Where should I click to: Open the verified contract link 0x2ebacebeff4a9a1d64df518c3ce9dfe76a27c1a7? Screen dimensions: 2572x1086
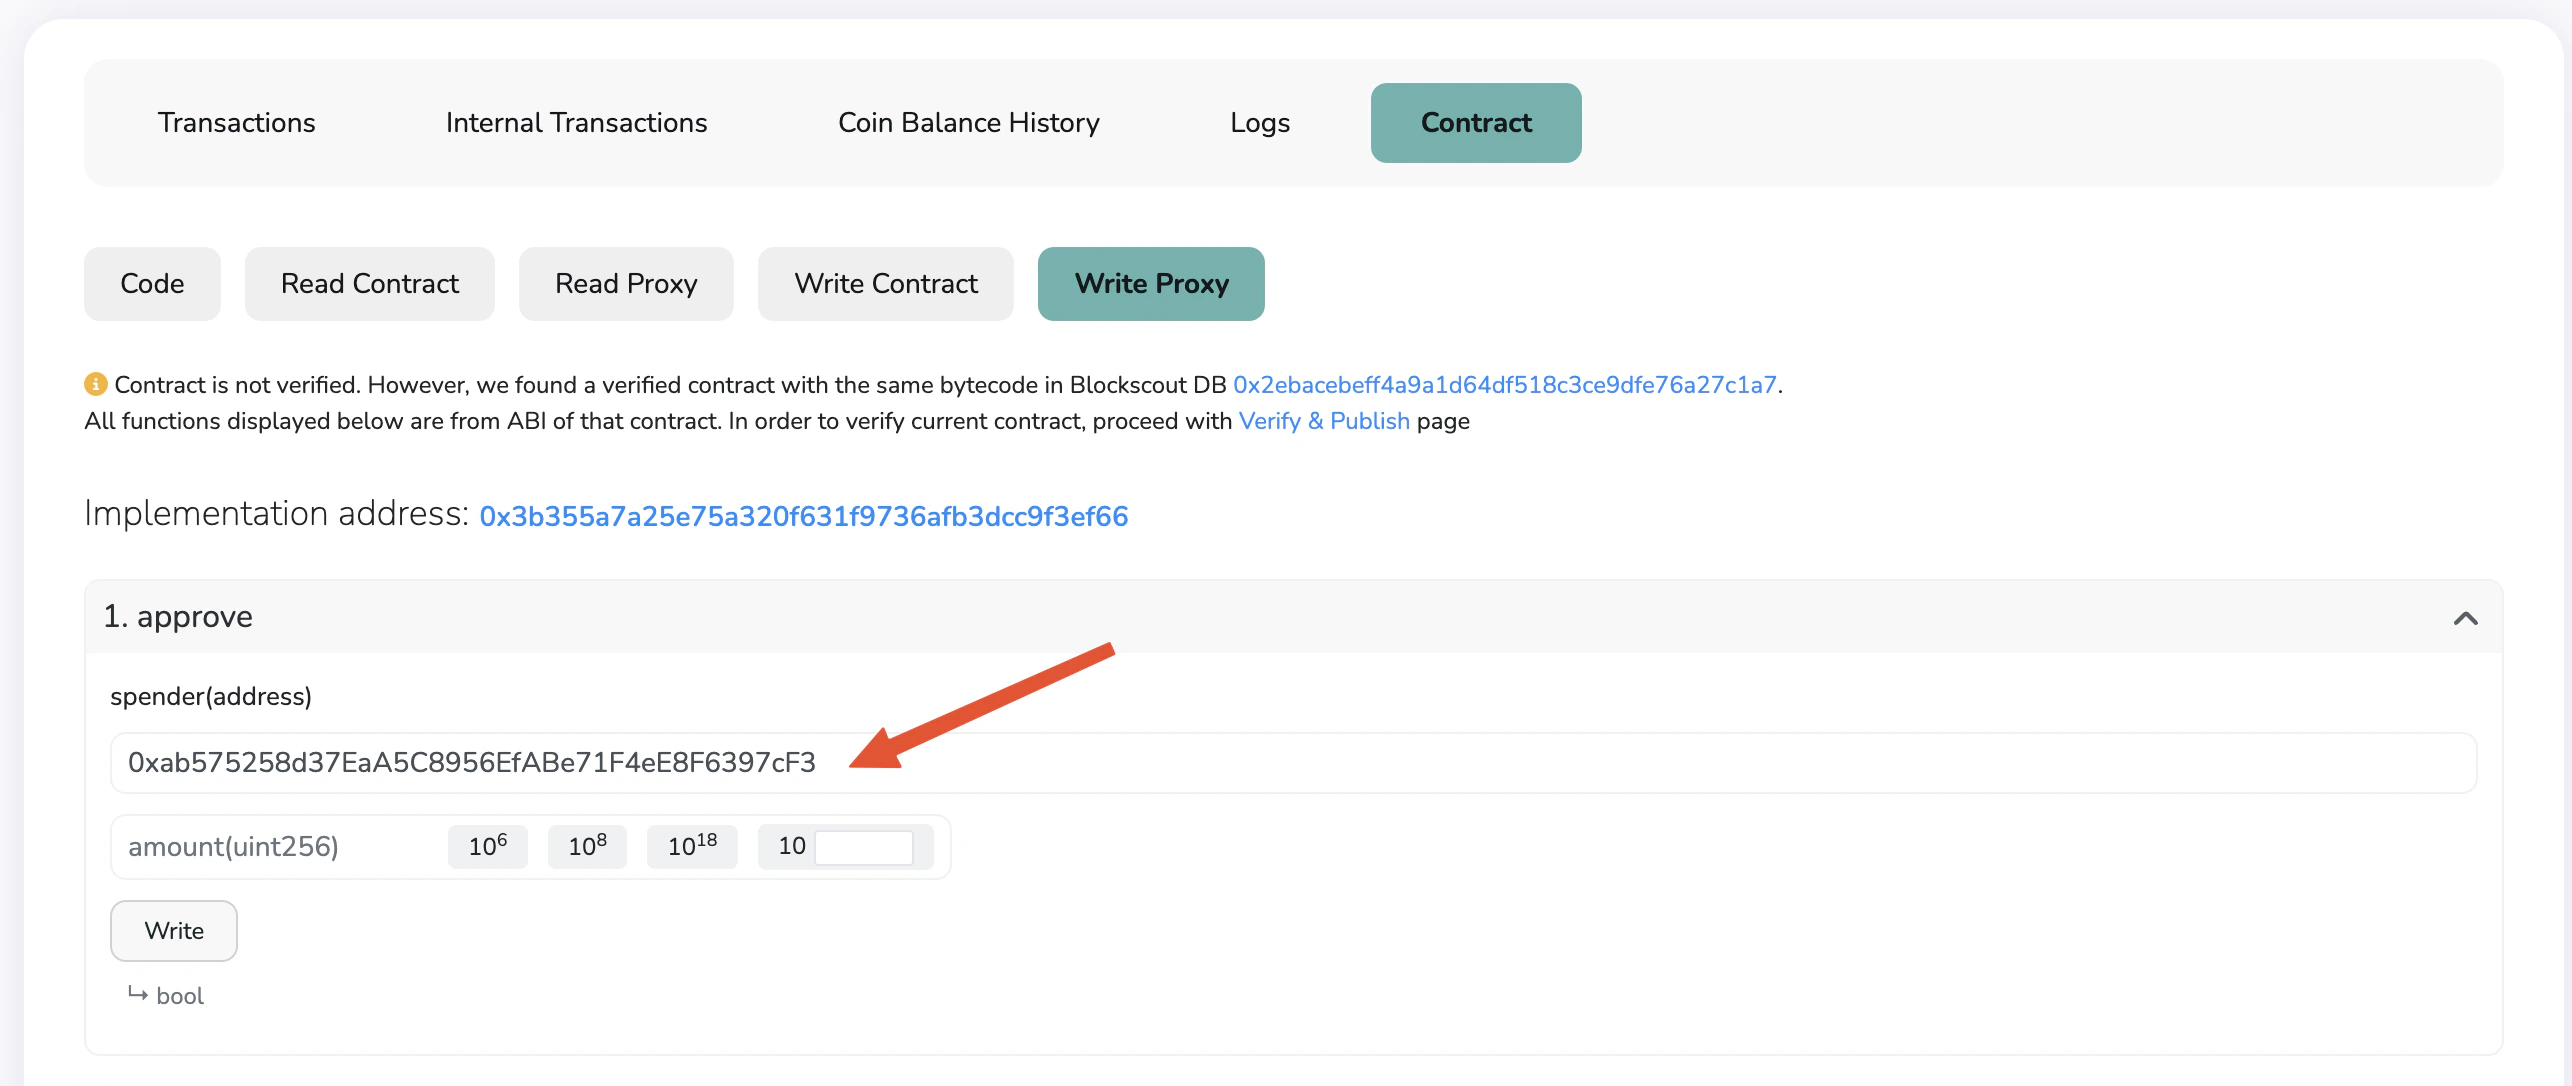click(1506, 383)
